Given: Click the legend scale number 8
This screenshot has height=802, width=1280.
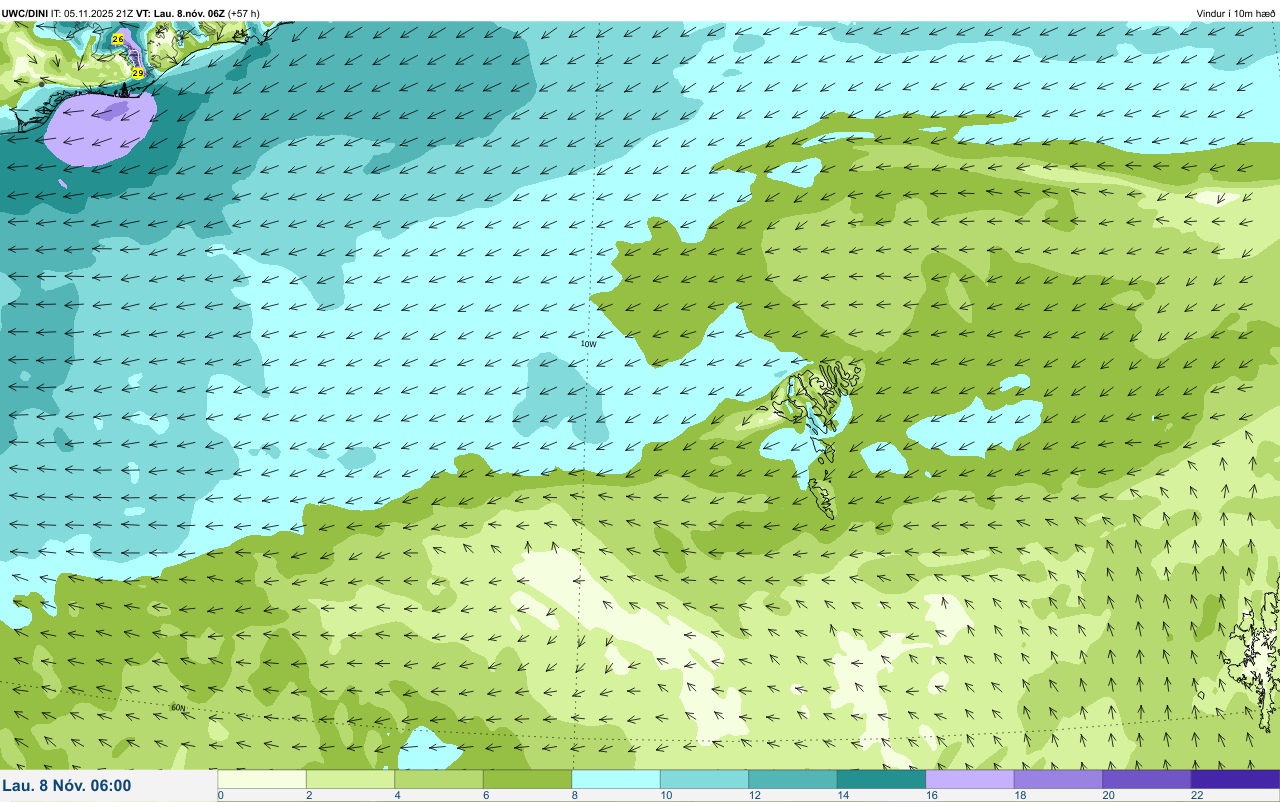Looking at the screenshot, I should pos(574,796).
